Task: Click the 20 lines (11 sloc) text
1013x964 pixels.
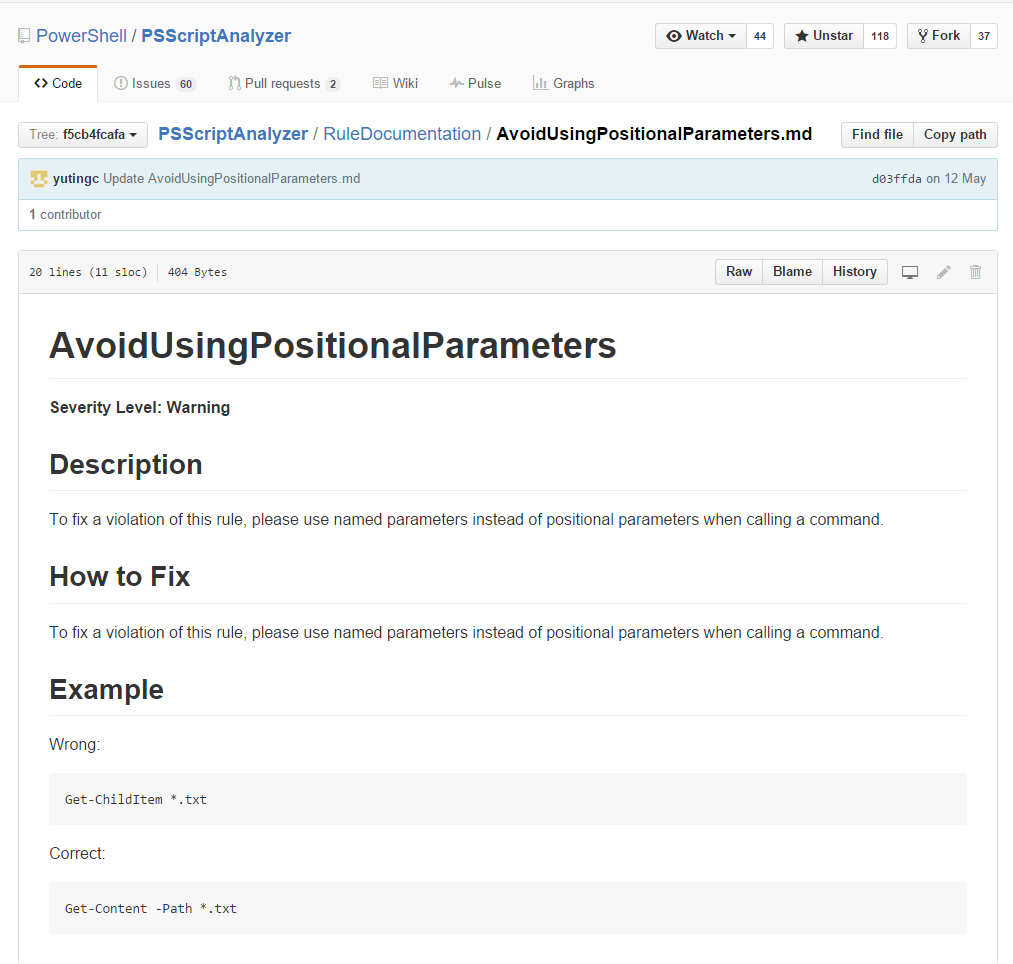Action: (x=88, y=272)
